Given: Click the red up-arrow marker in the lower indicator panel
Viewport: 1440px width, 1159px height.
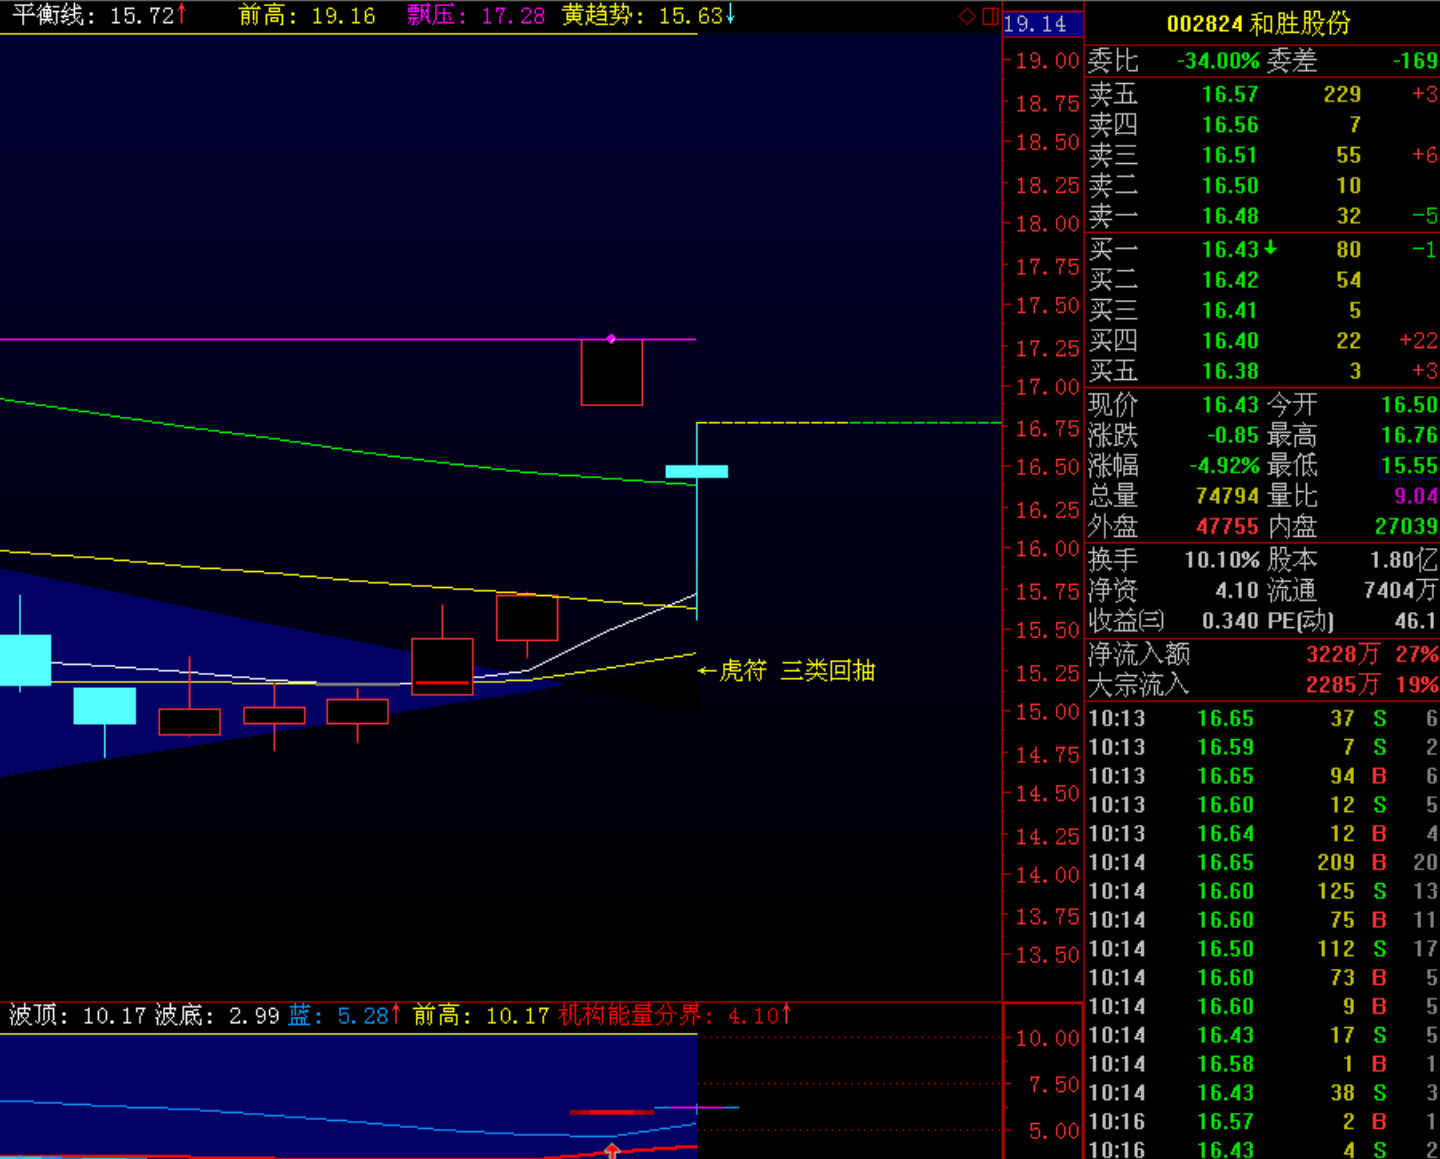Looking at the screenshot, I should tap(612, 1151).
